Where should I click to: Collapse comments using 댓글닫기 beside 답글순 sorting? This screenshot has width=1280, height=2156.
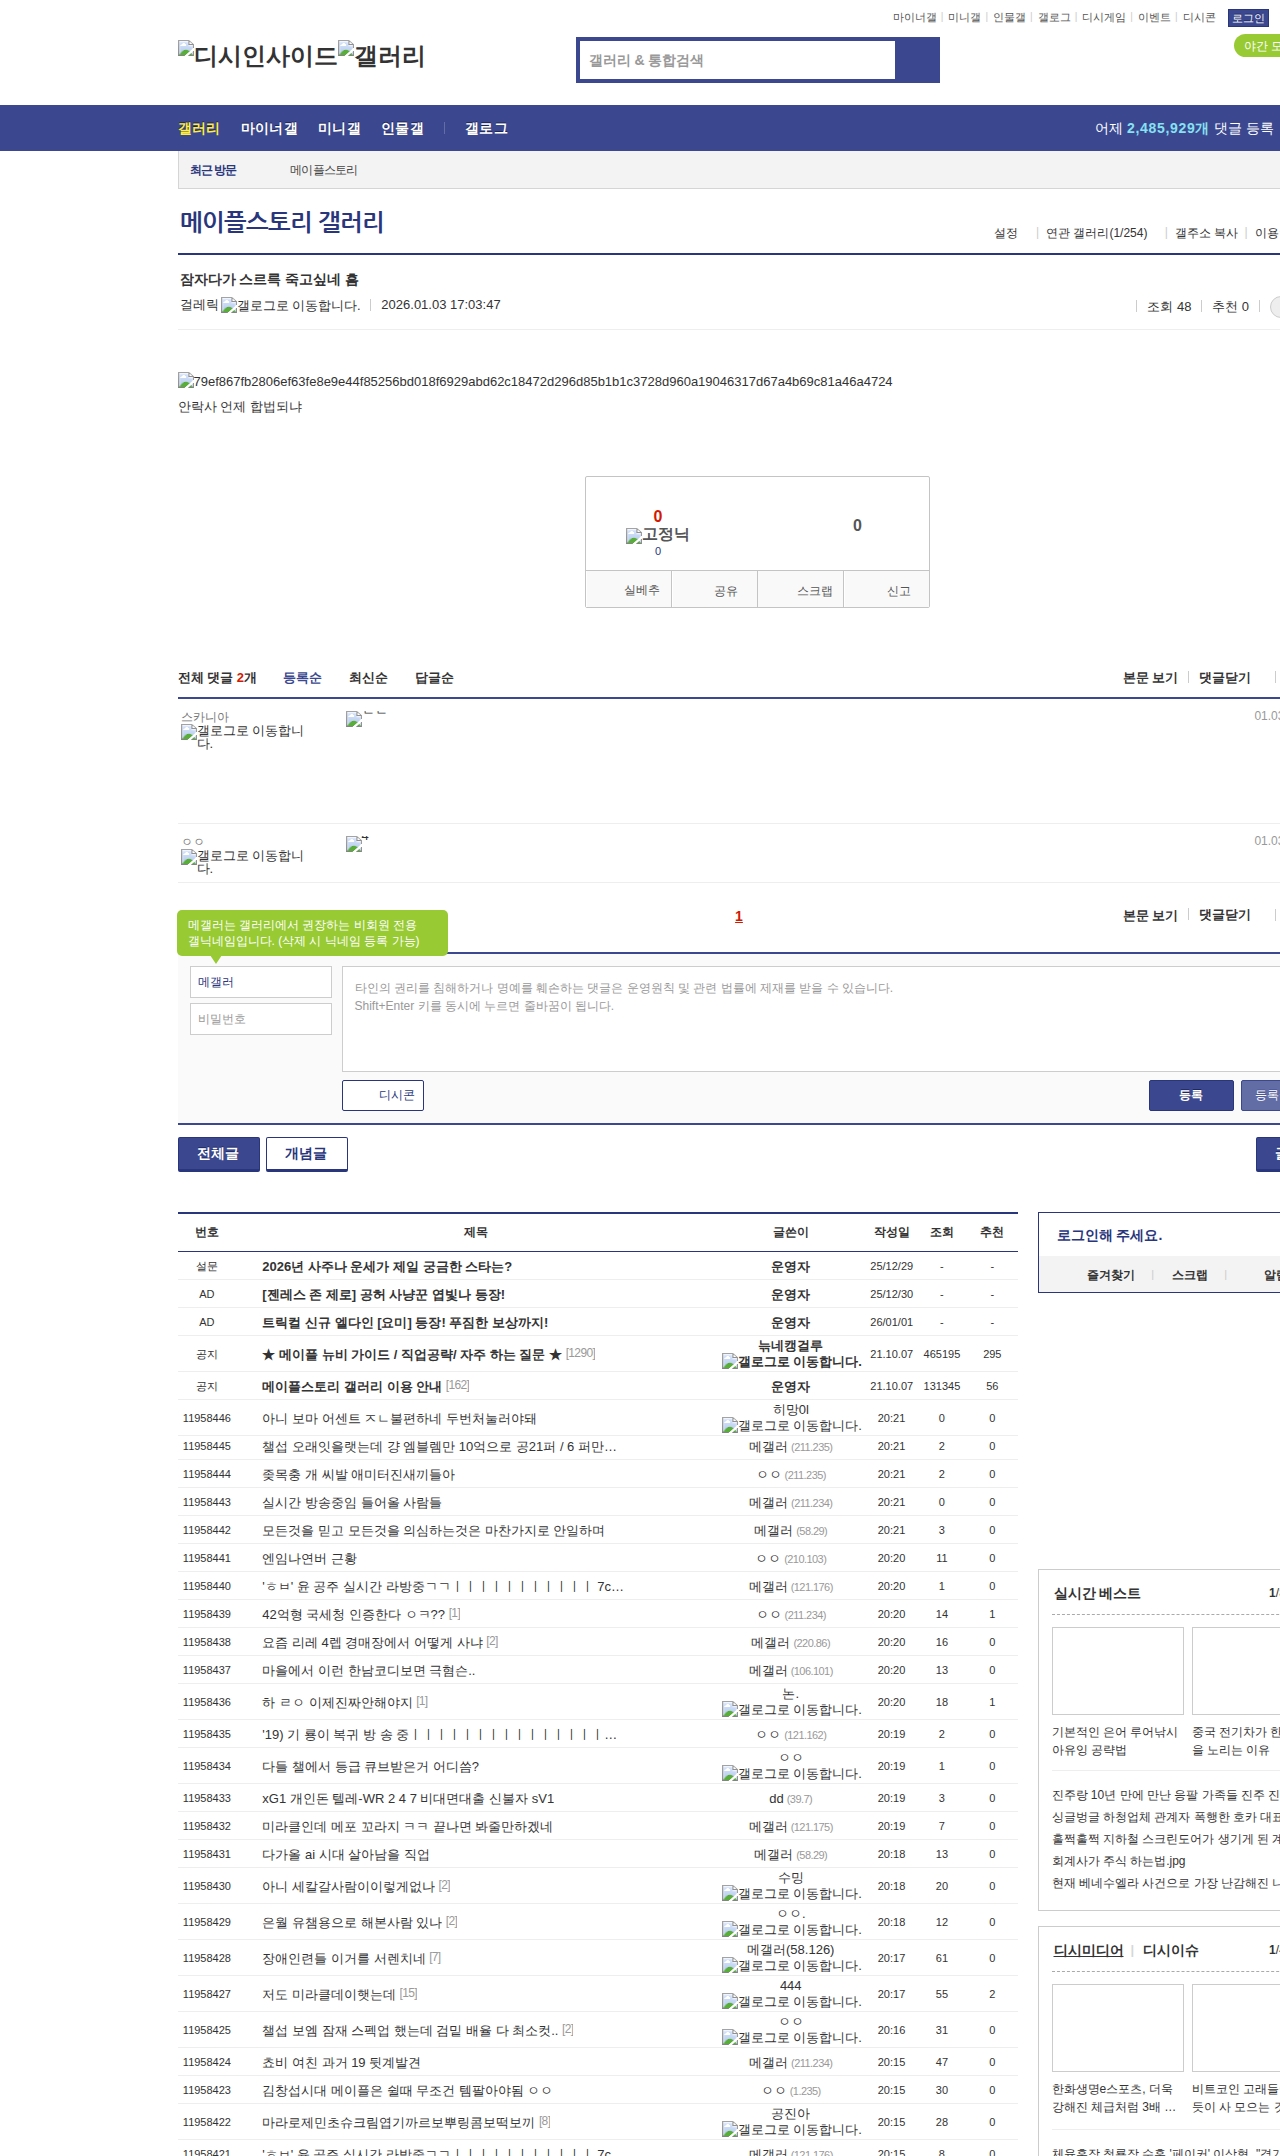pyautogui.click(x=1224, y=678)
